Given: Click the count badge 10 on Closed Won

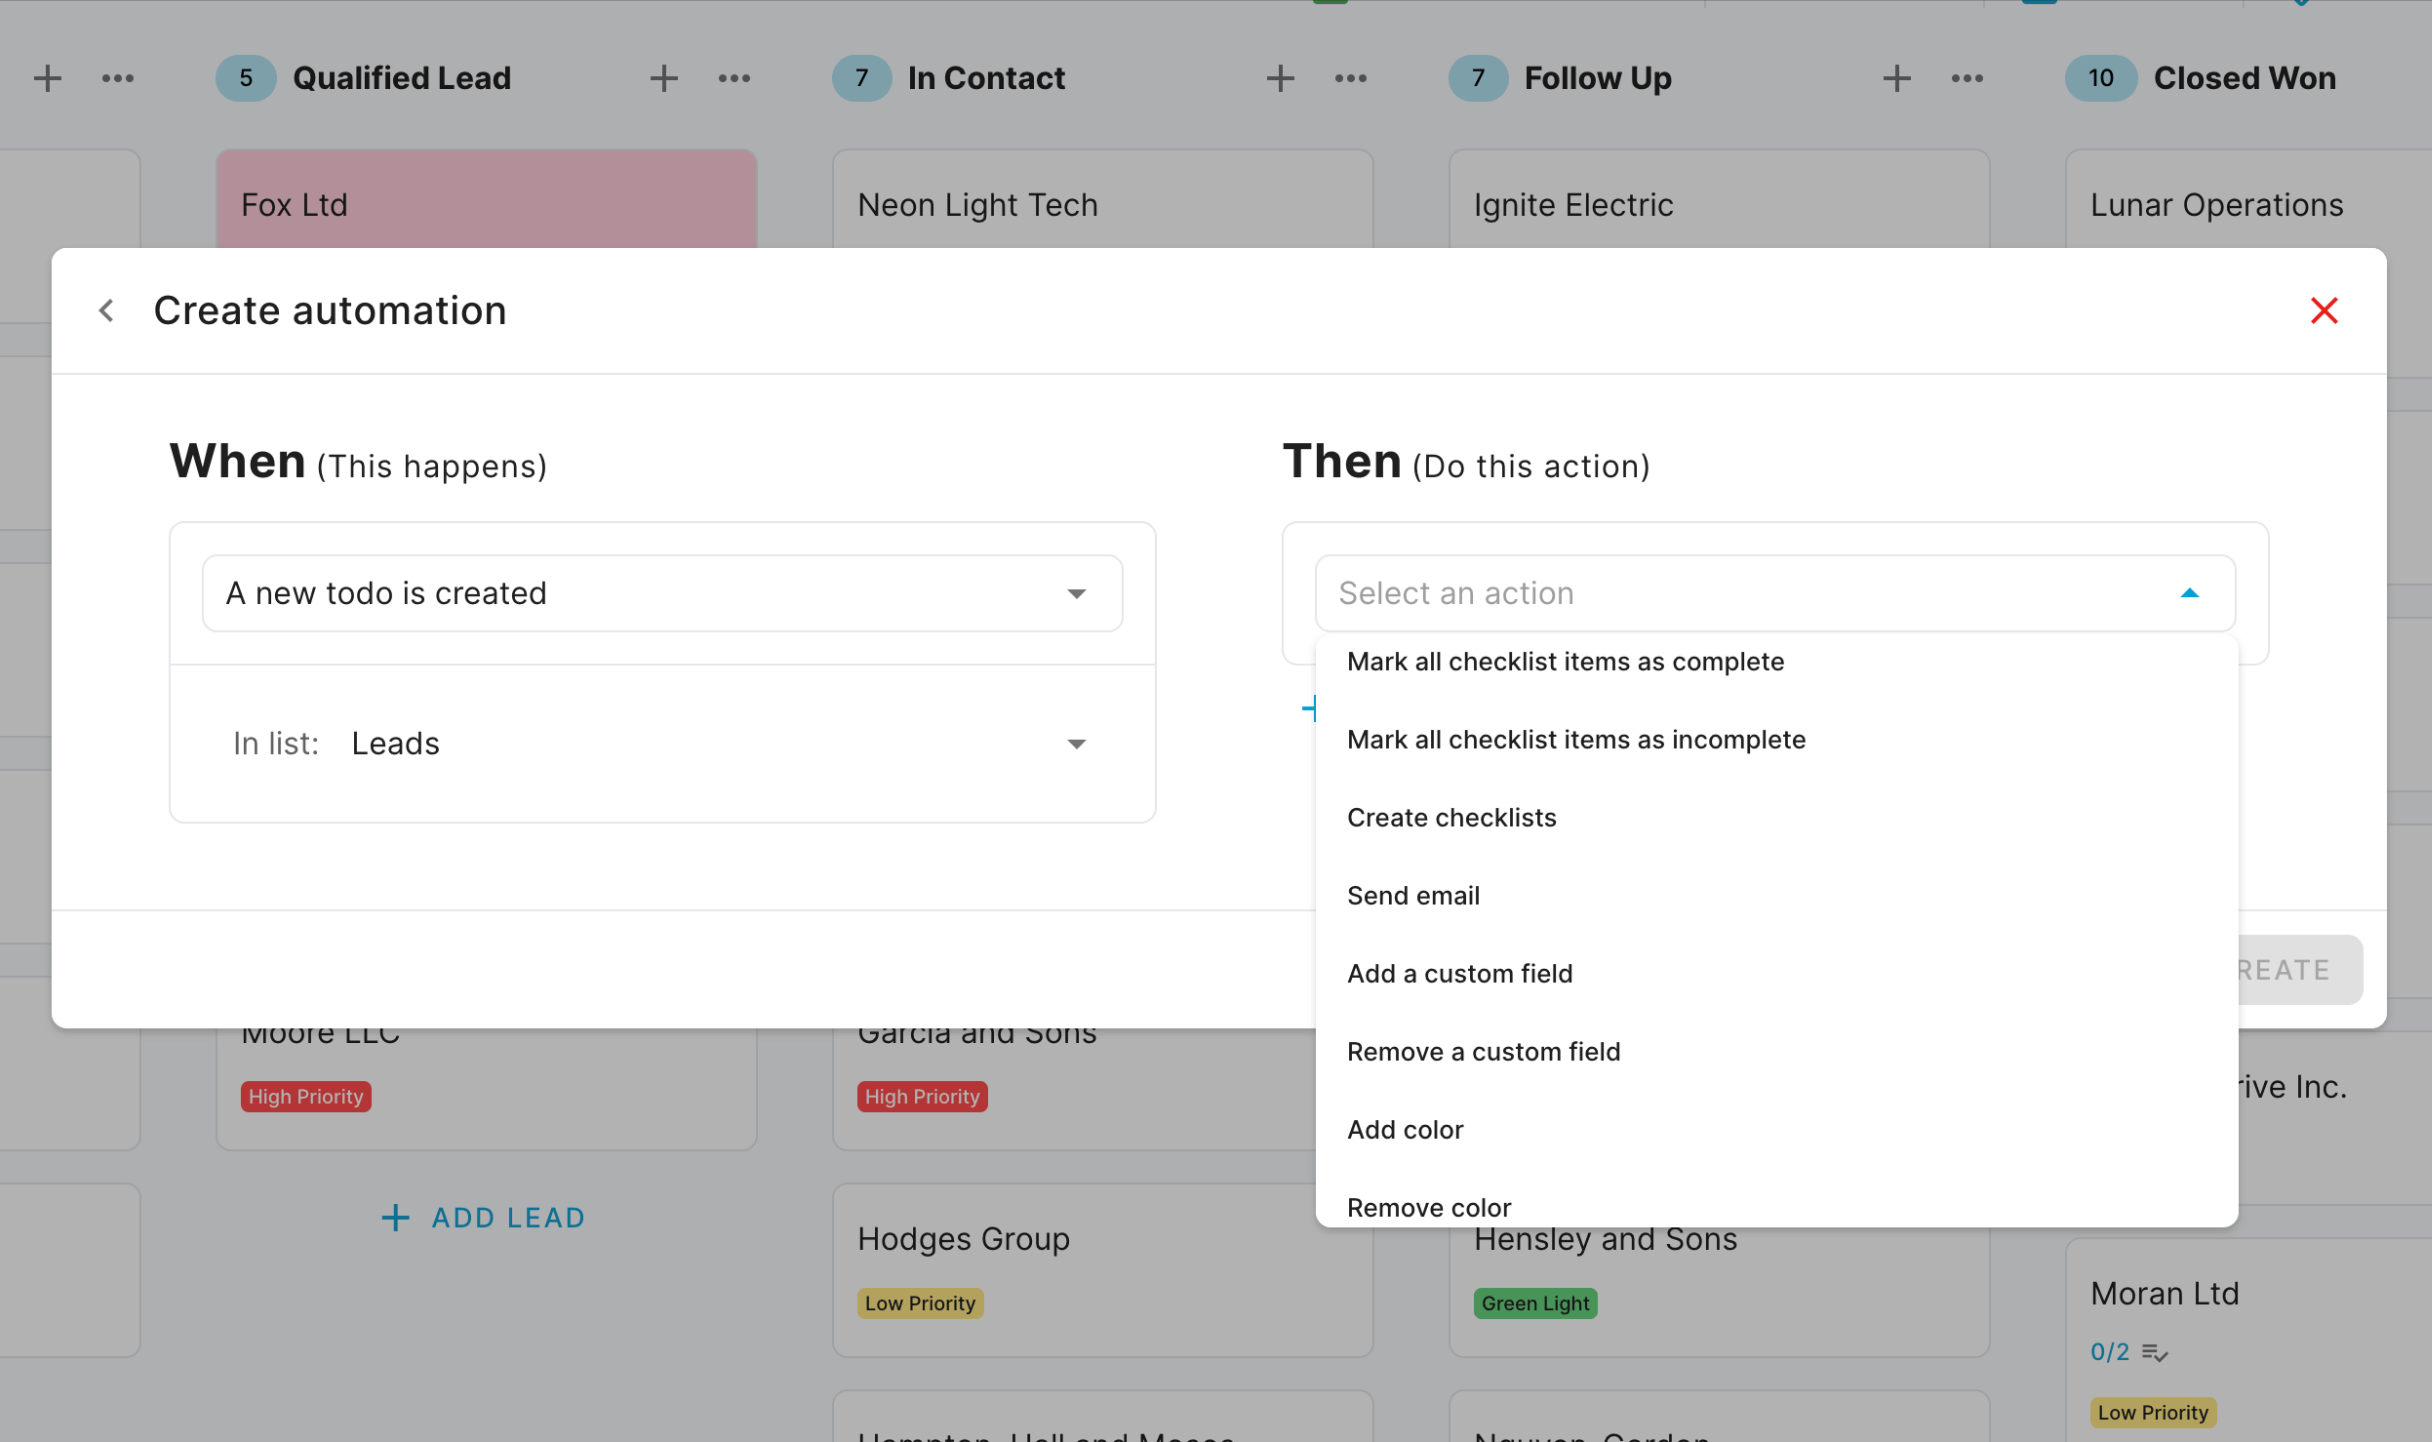Looking at the screenshot, I should [2100, 78].
